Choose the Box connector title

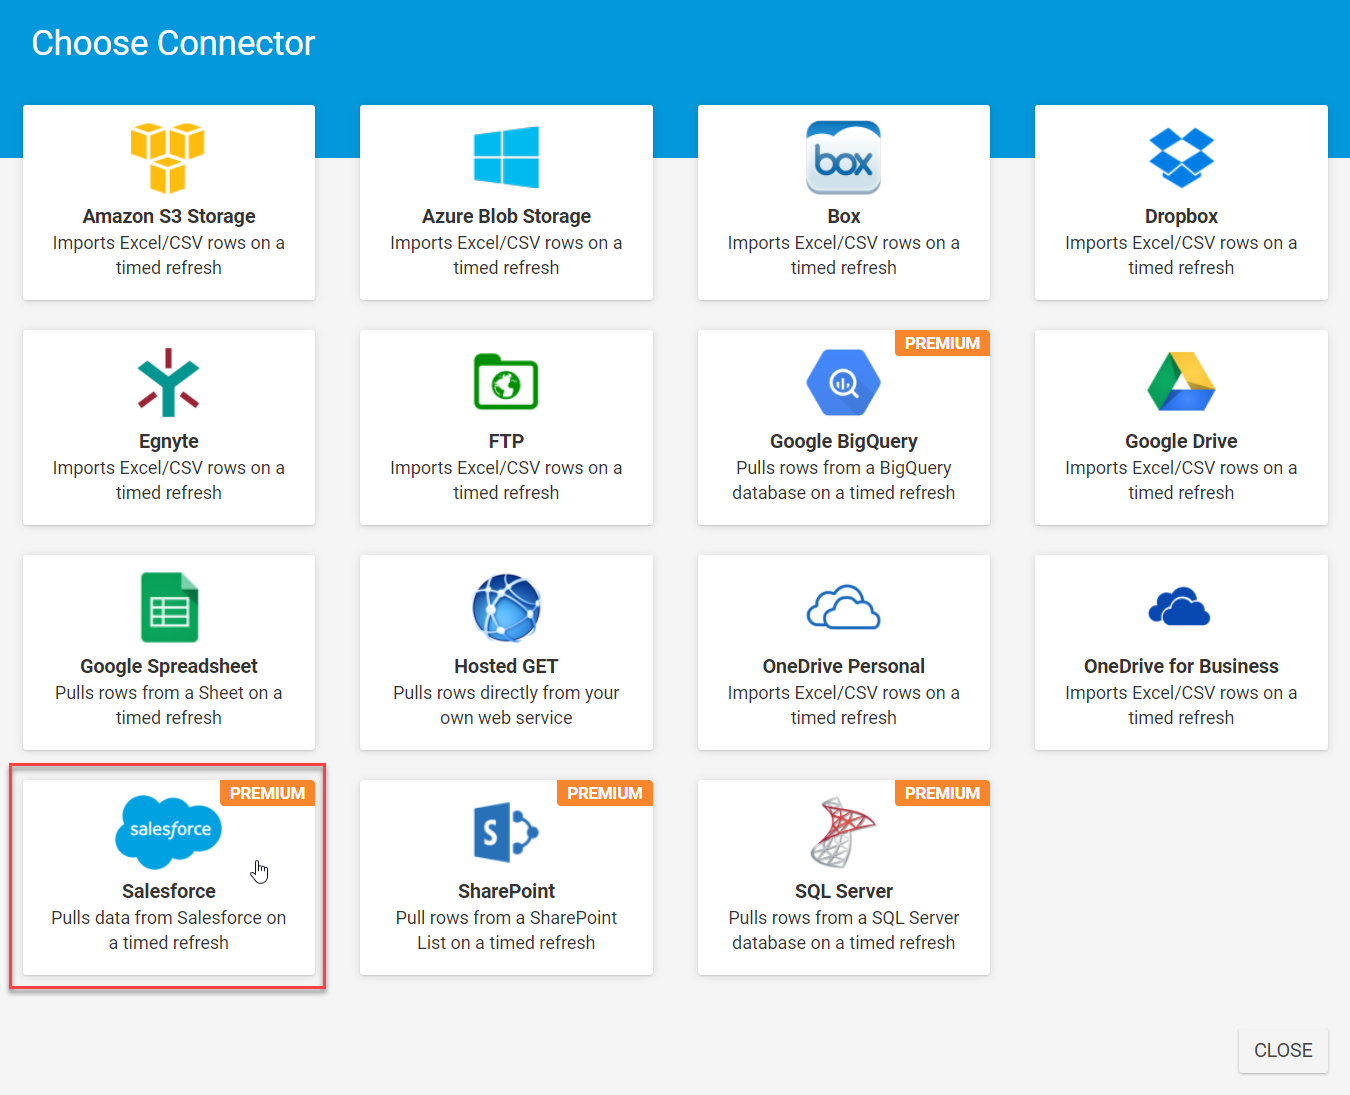(x=844, y=216)
